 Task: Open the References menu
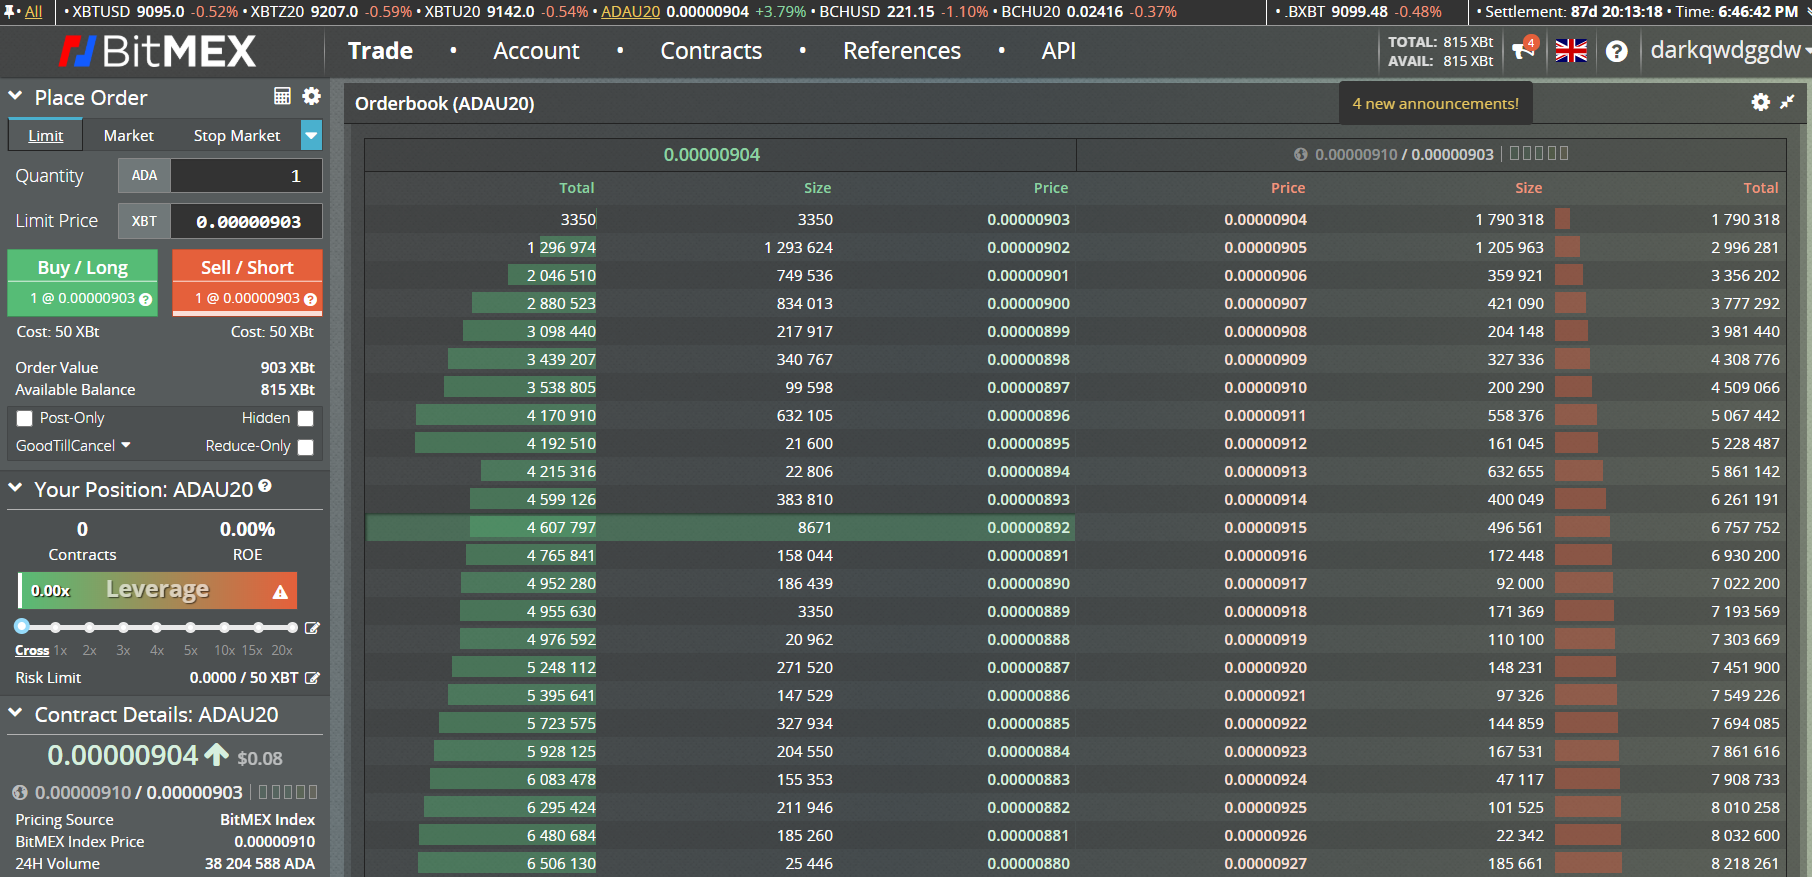click(x=902, y=50)
